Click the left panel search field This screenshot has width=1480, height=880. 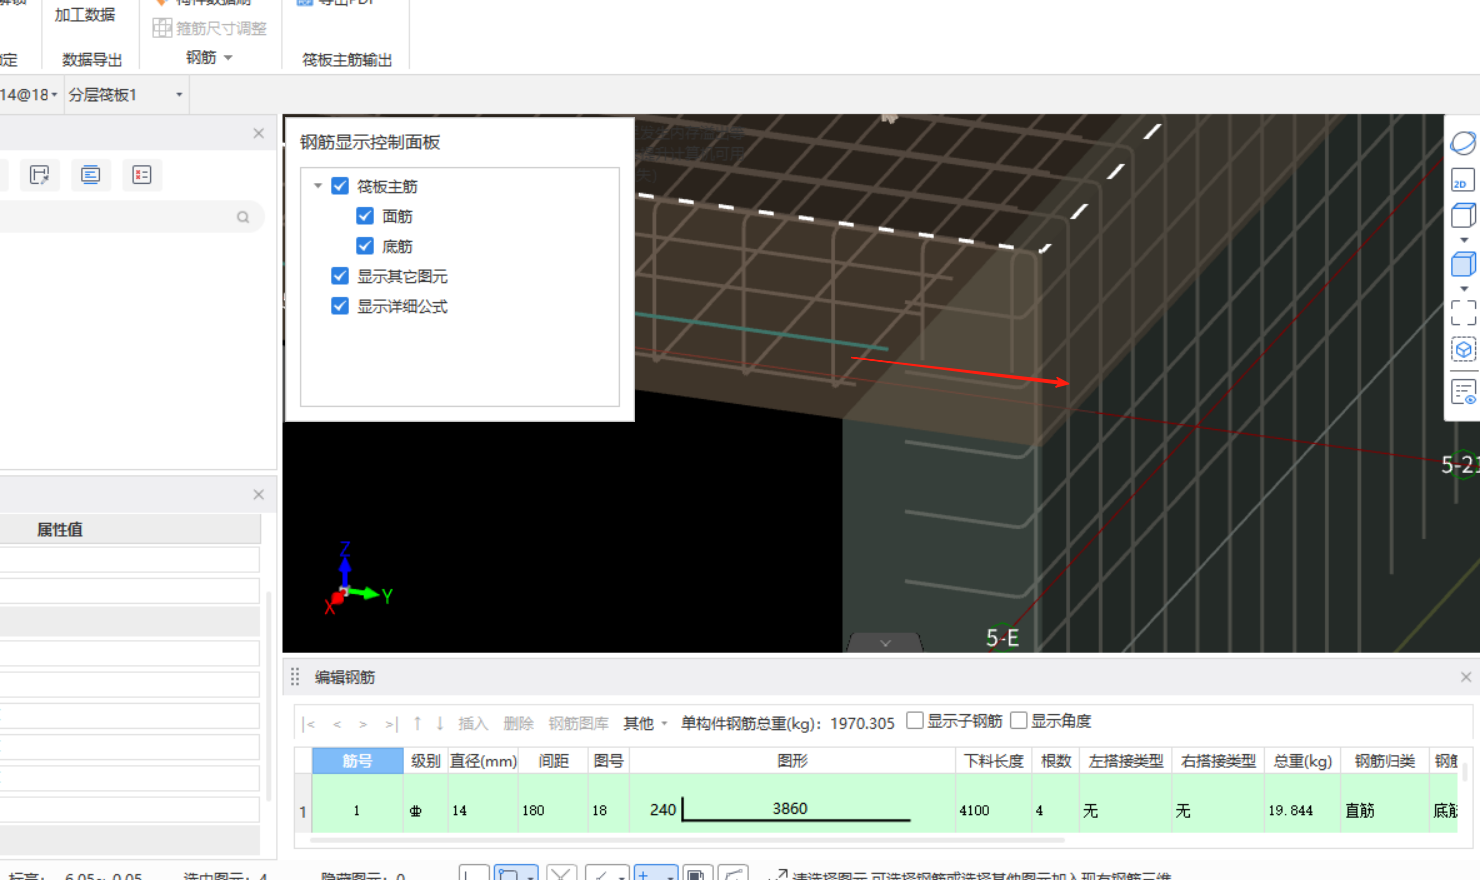tap(130, 217)
